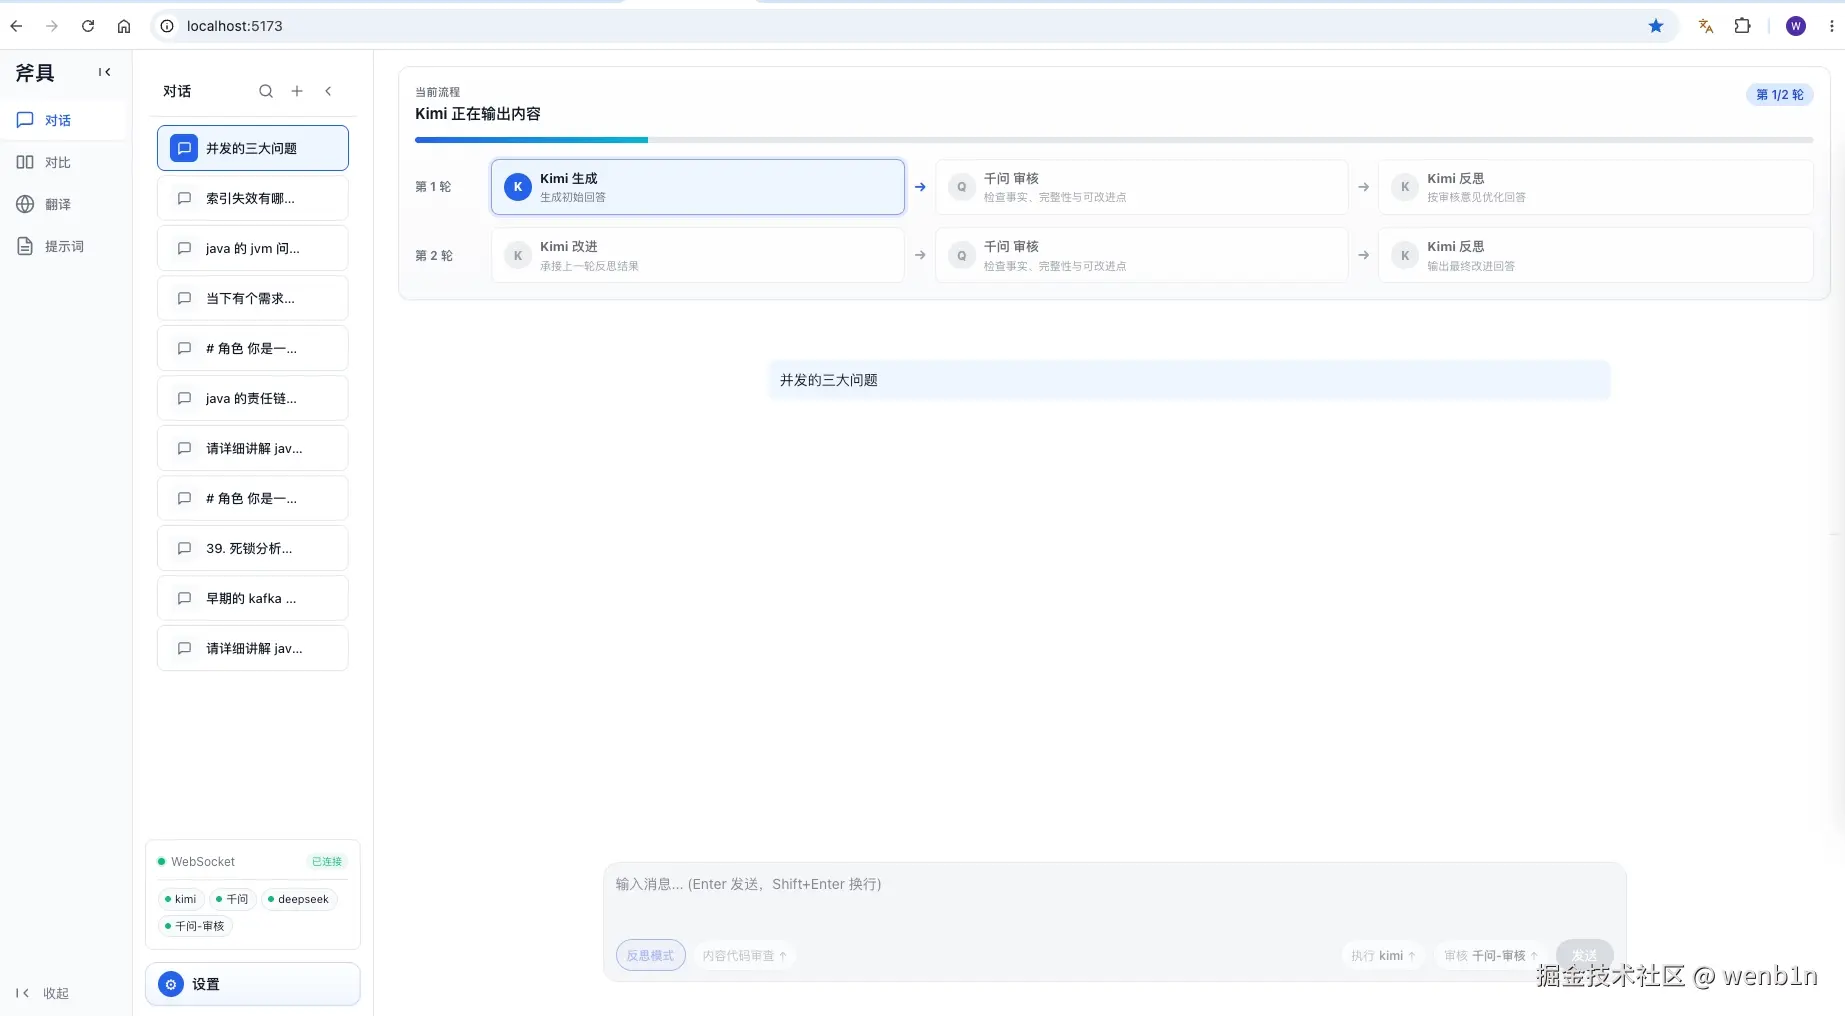The image size is (1845, 1016).
Task: Click the site info icon in address bar
Action: tap(167, 26)
